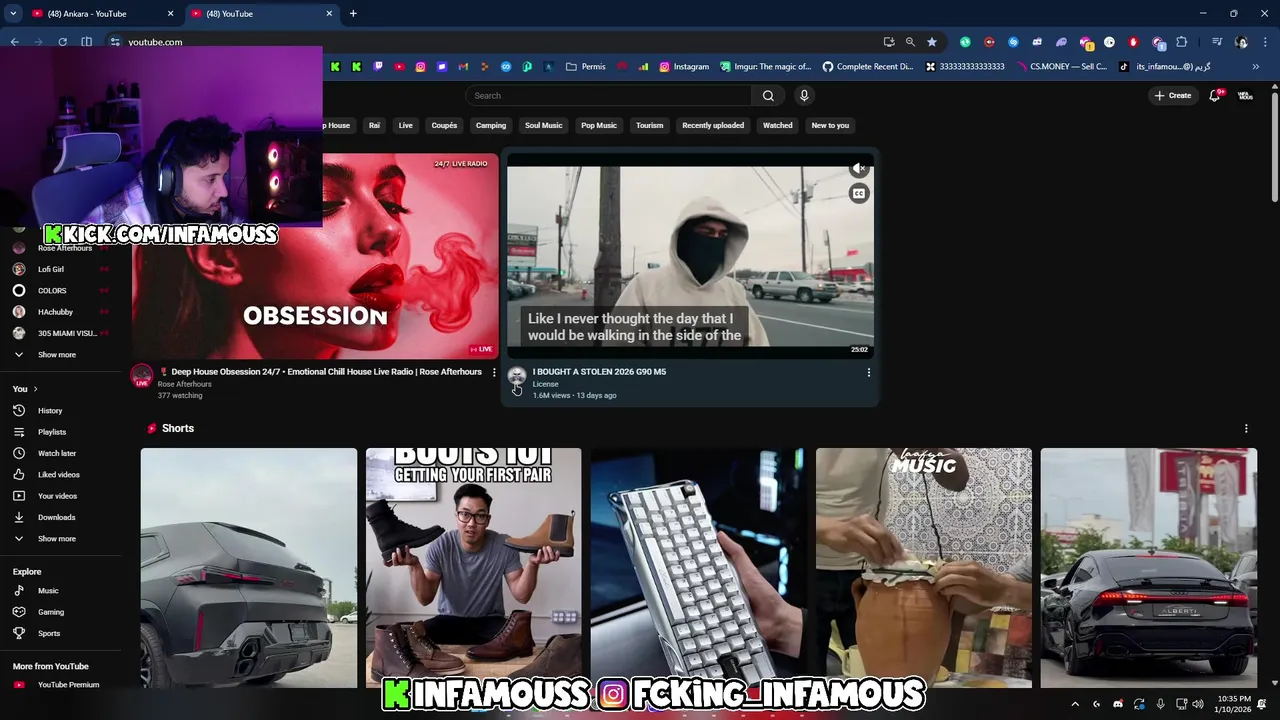
Task: Select the Tourism filter chip
Action: (650, 125)
